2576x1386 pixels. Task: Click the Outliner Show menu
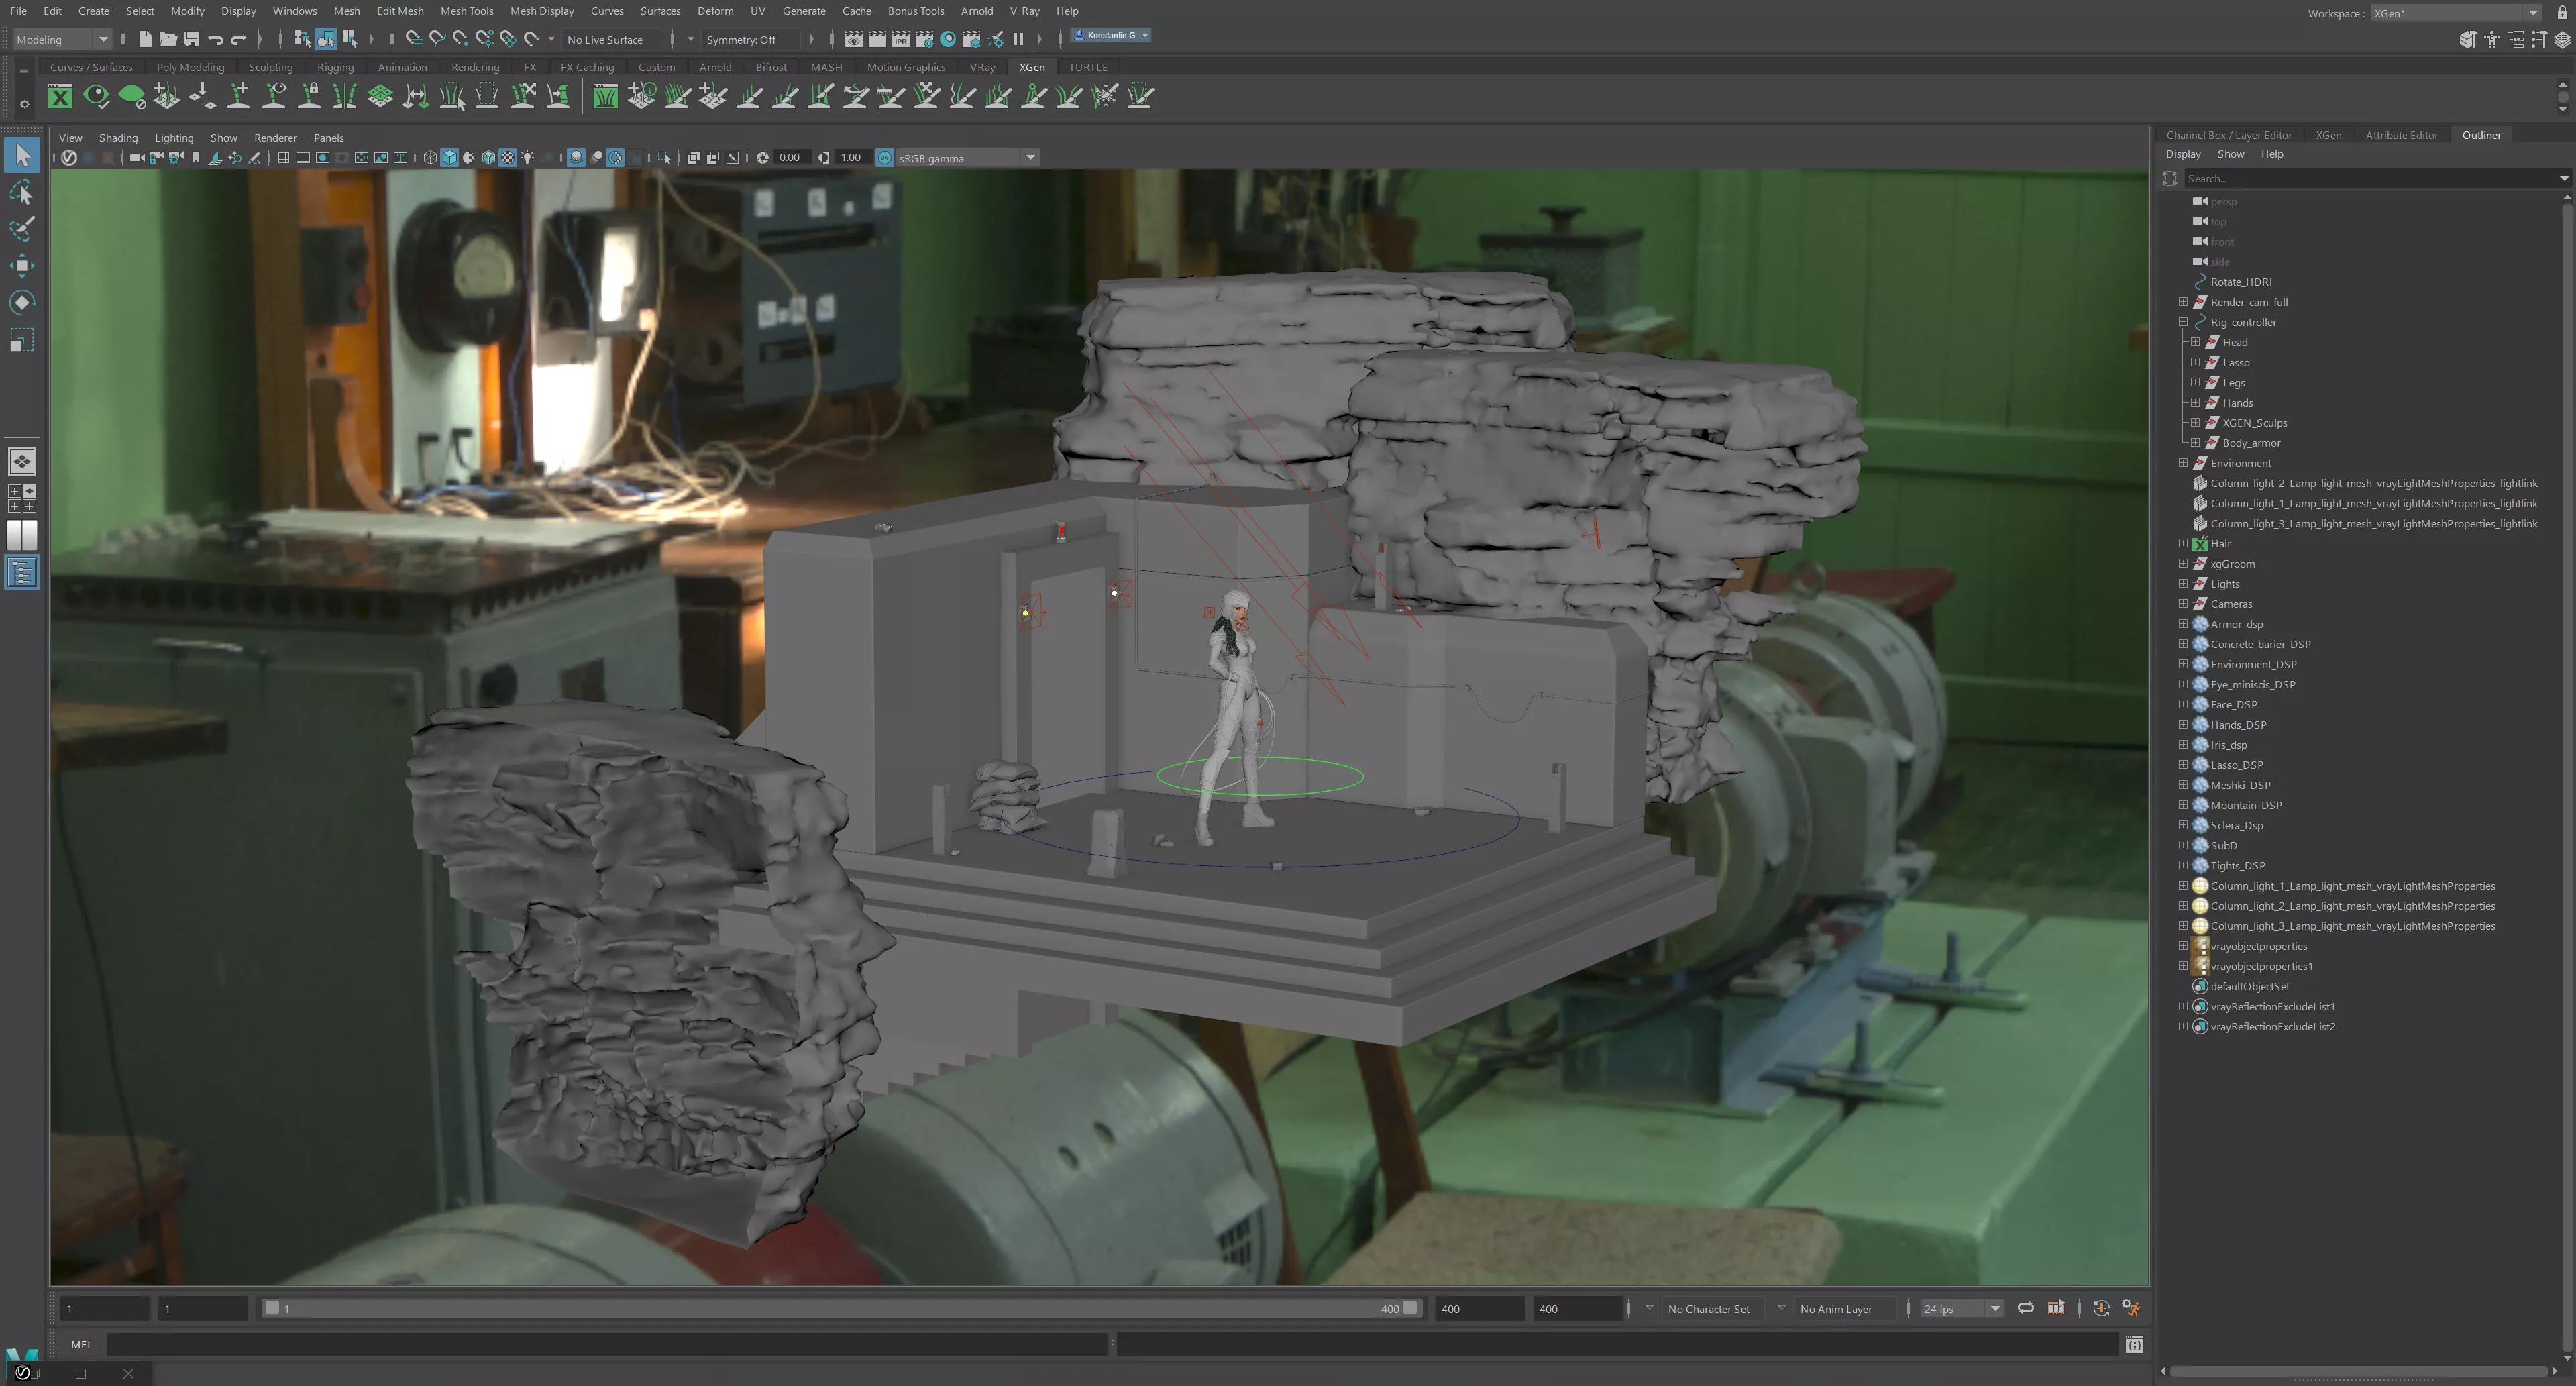click(x=2230, y=154)
